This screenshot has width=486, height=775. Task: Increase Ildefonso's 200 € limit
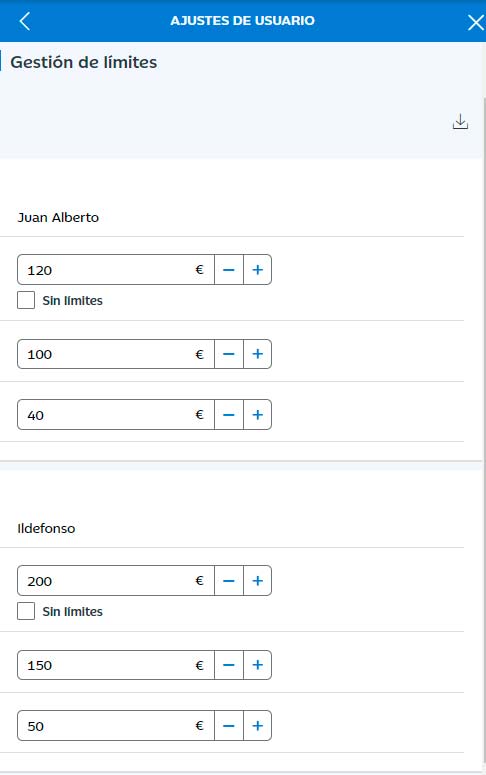click(x=258, y=581)
